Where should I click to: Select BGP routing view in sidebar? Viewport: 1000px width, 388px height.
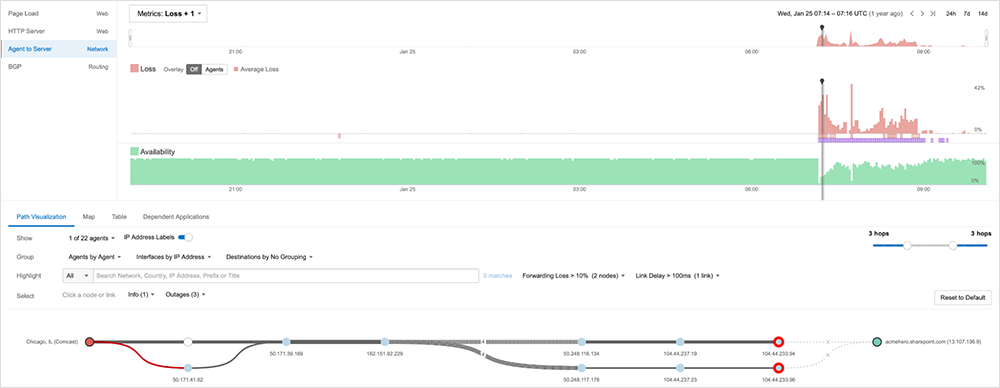[x=59, y=66]
